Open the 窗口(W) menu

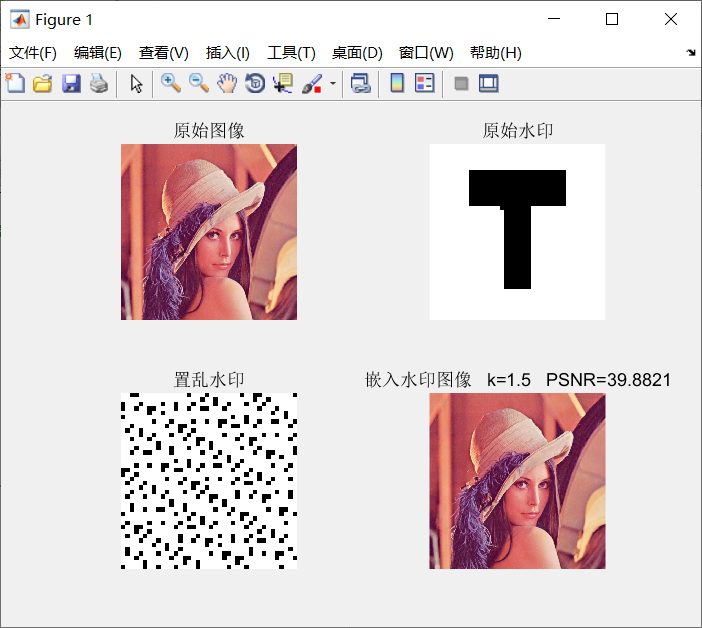(x=426, y=53)
